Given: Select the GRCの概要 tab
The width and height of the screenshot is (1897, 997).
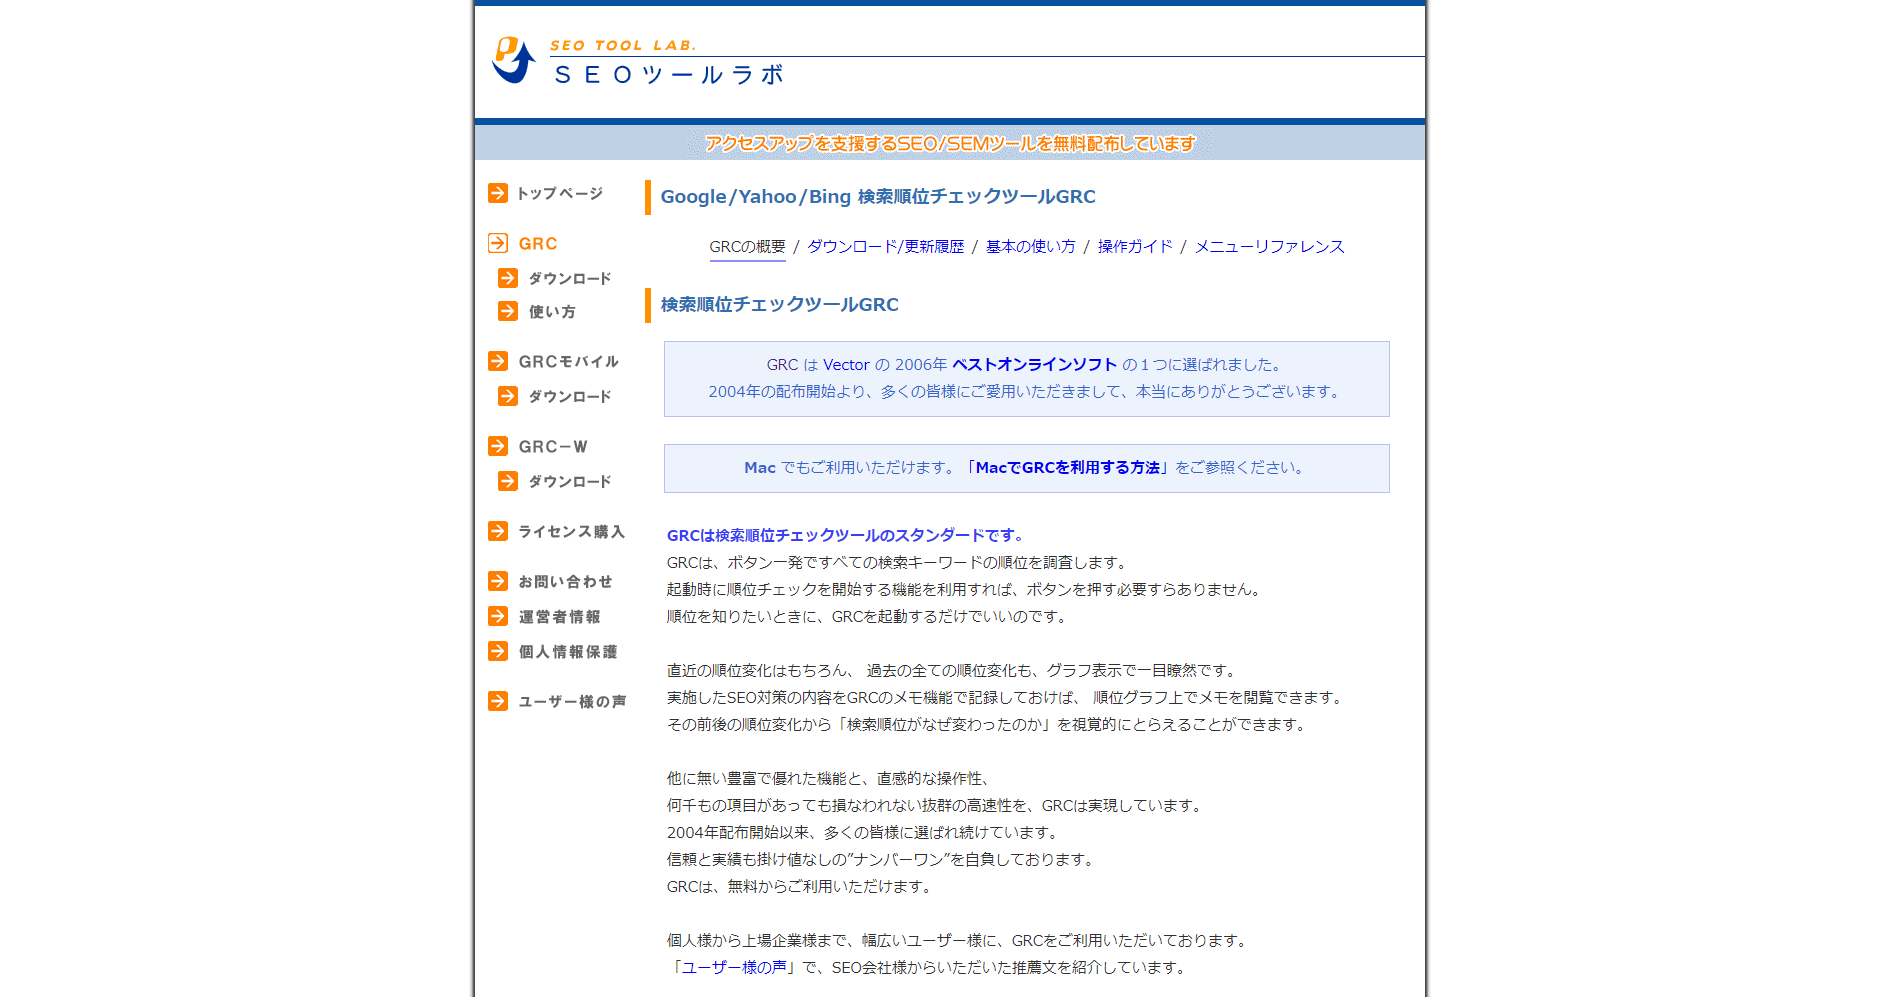Looking at the screenshot, I should [748, 247].
